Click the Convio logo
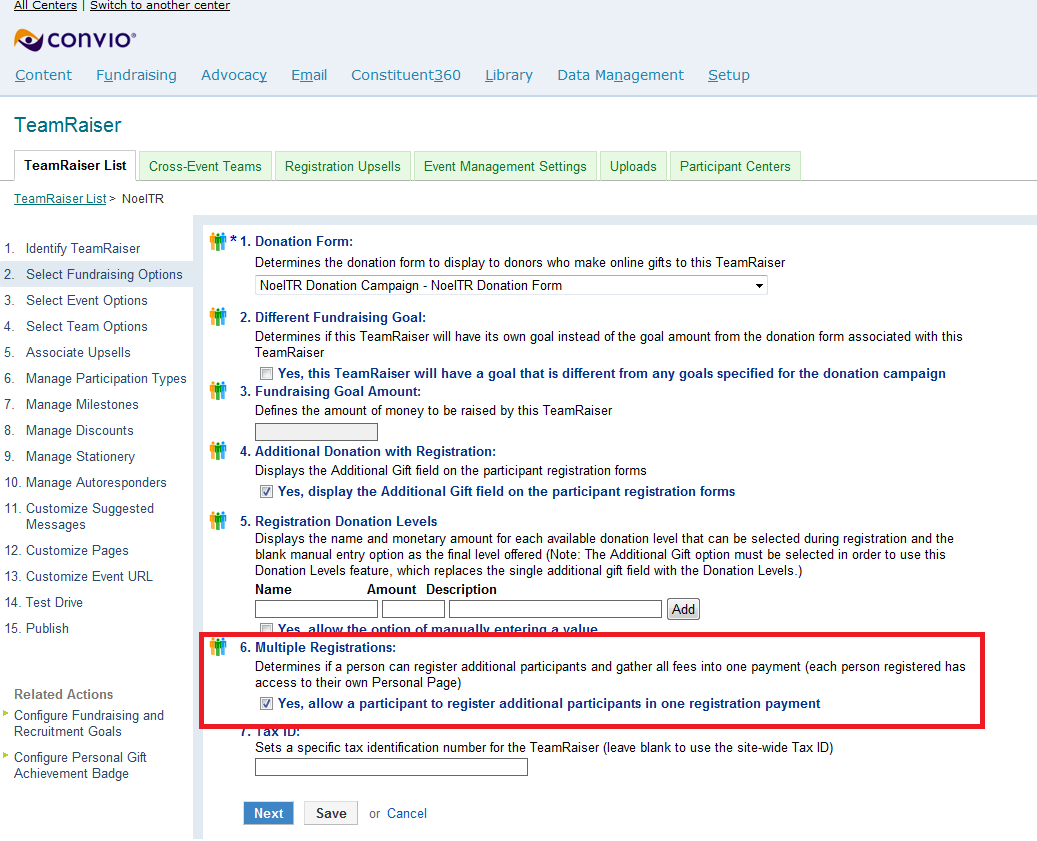 click(x=75, y=40)
